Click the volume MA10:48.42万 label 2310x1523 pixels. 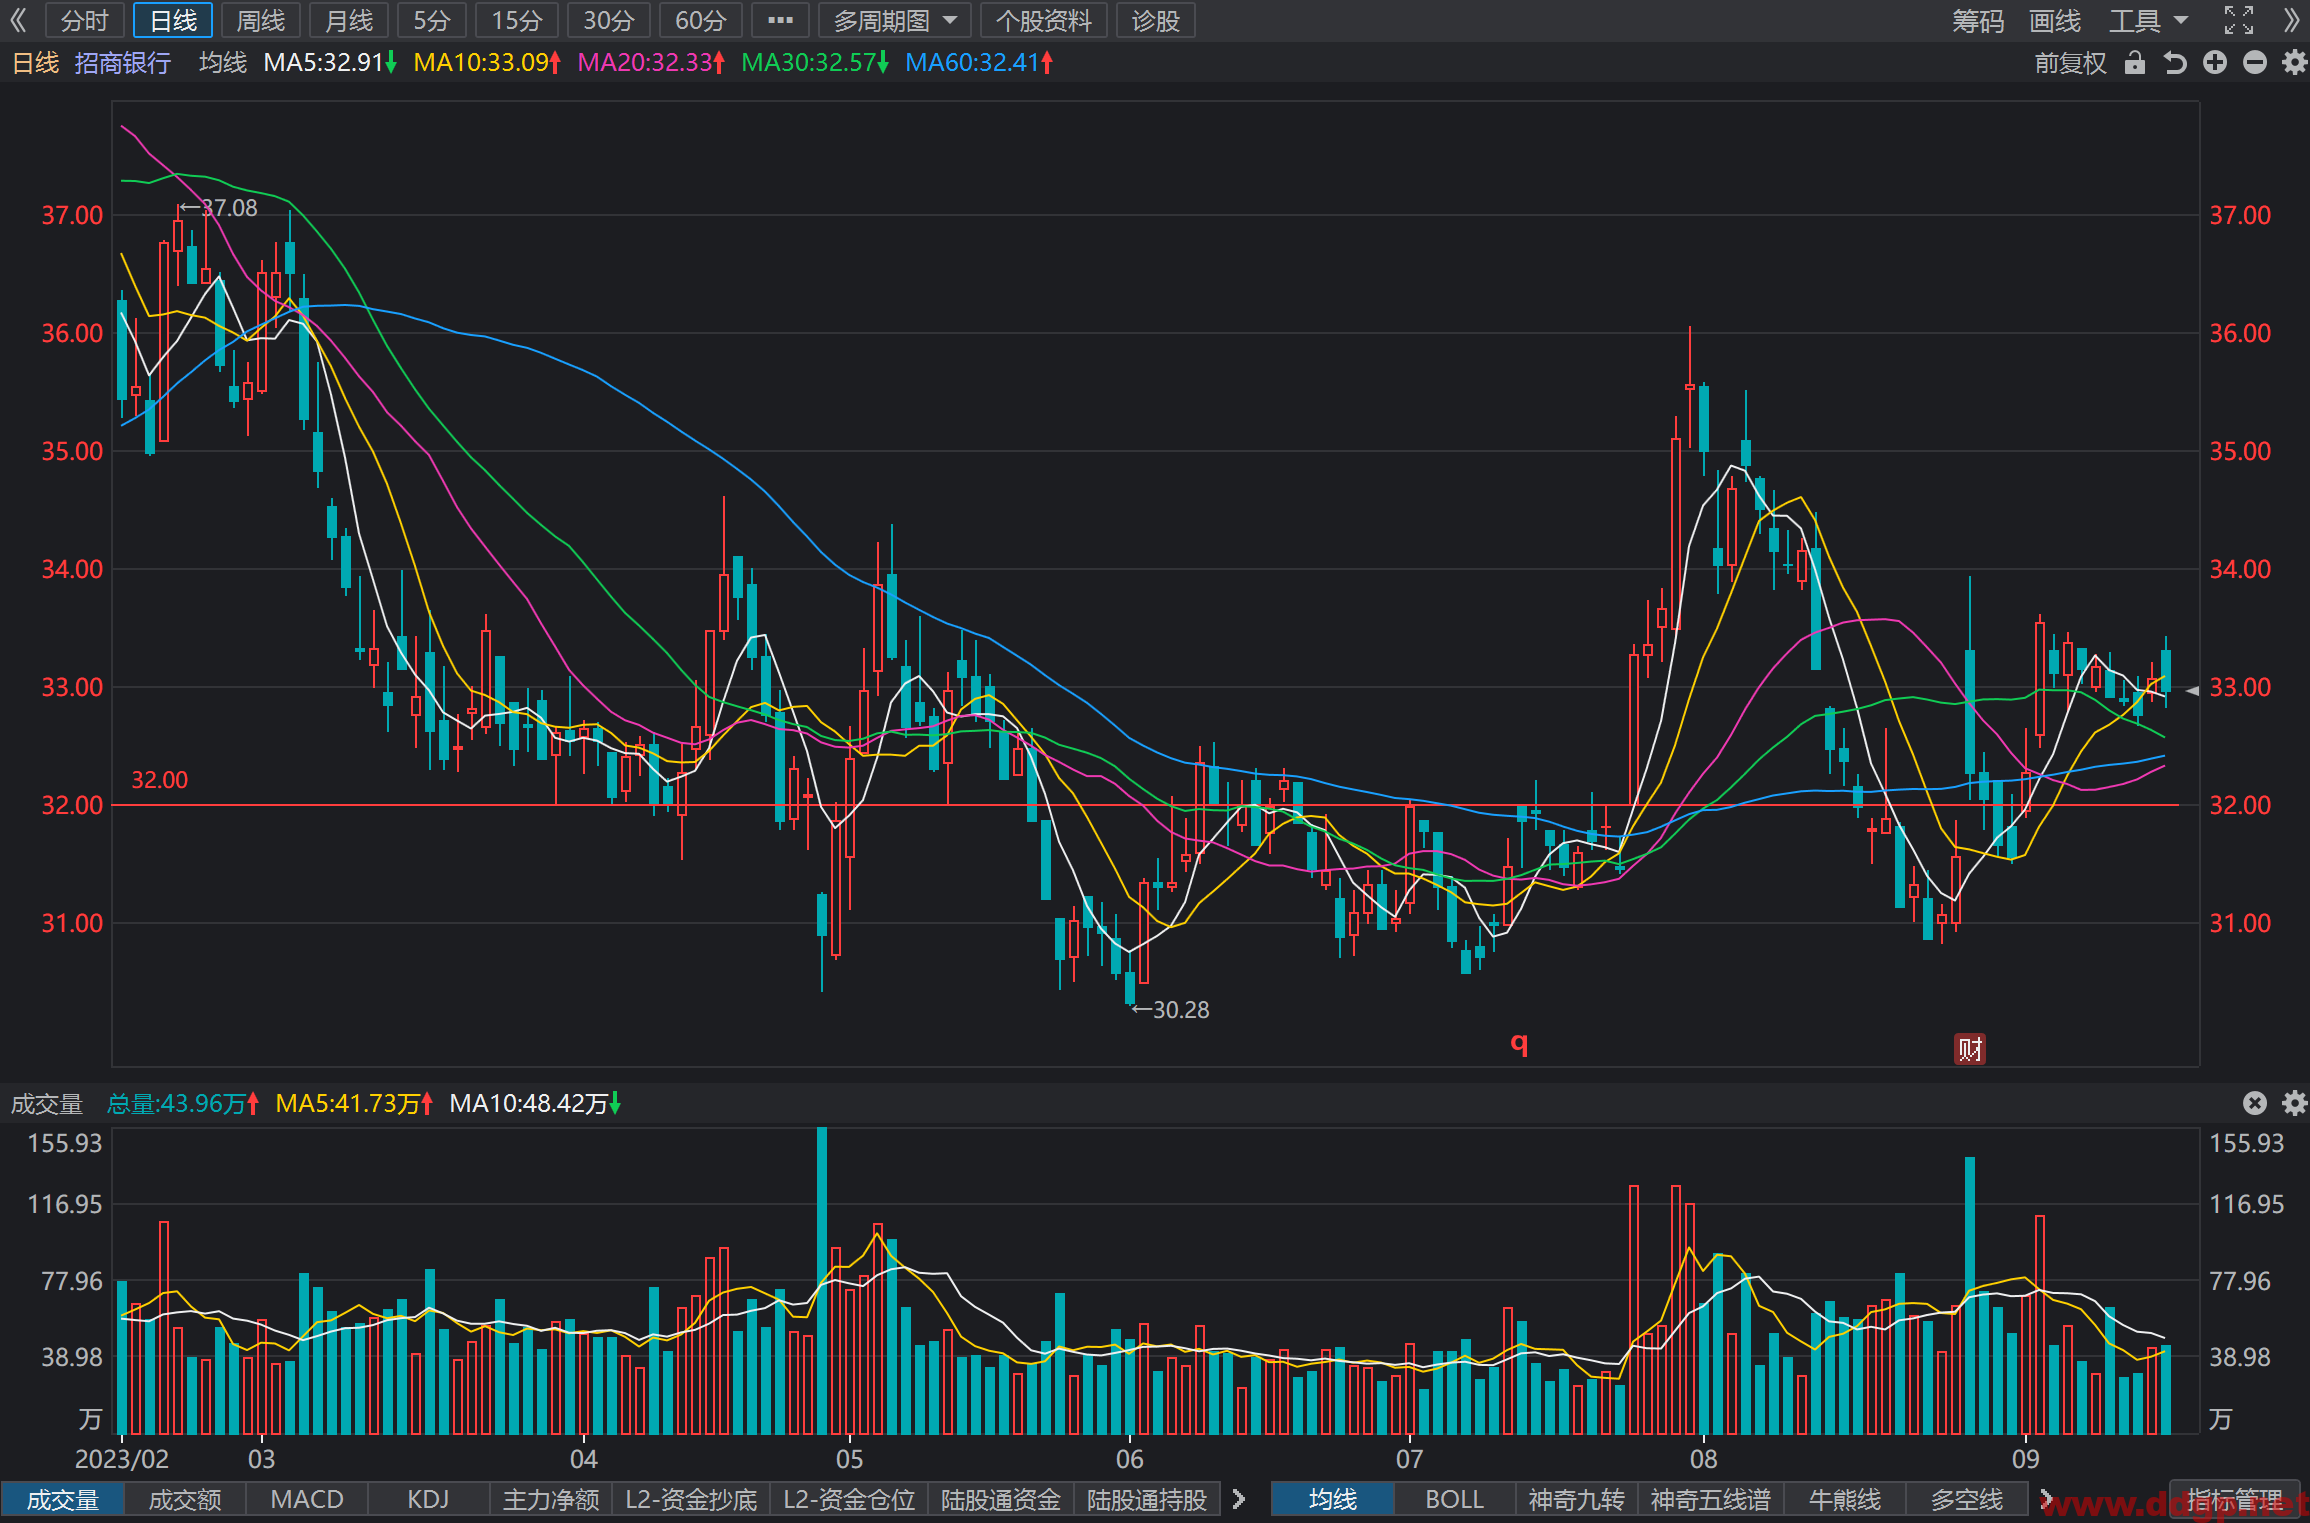[x=535, y=1103]
